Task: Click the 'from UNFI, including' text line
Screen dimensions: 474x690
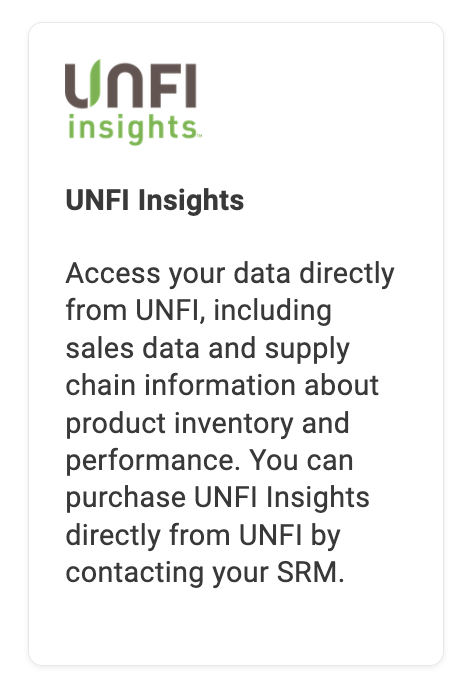Action: click(x=198, y=311)
